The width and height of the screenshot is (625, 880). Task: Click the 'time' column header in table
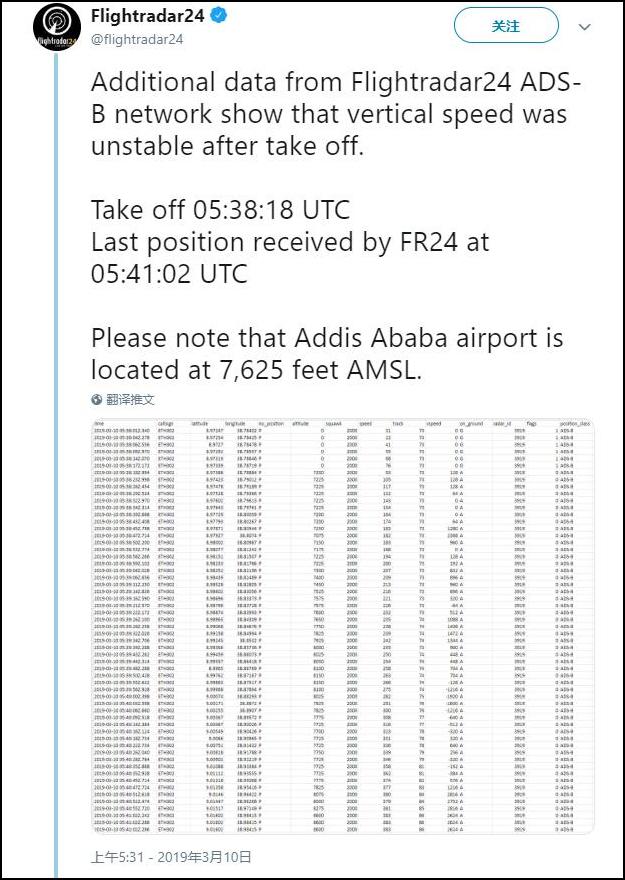pos(99,423)
